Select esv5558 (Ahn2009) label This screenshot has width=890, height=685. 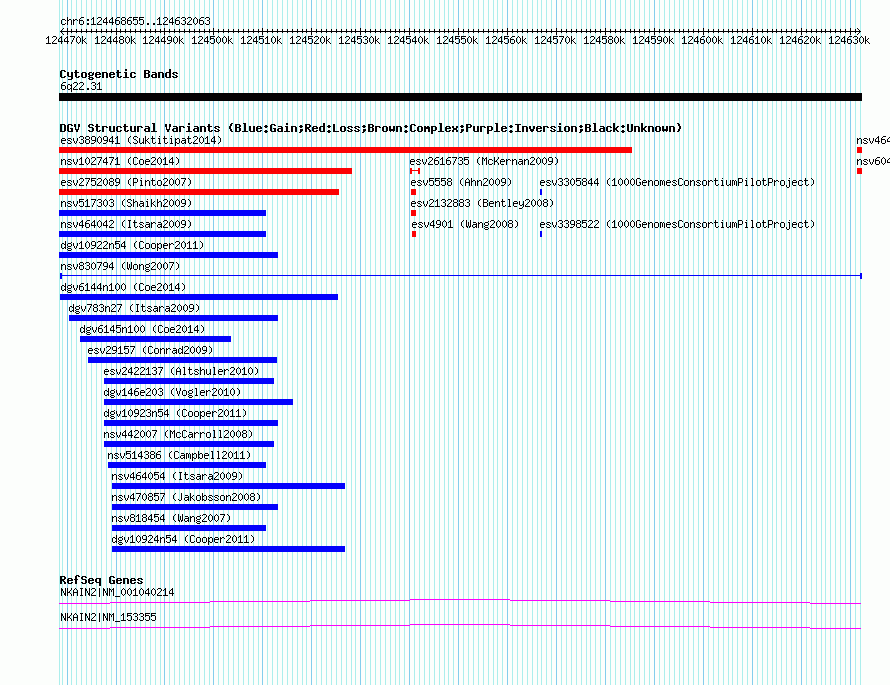click(461, 182)
